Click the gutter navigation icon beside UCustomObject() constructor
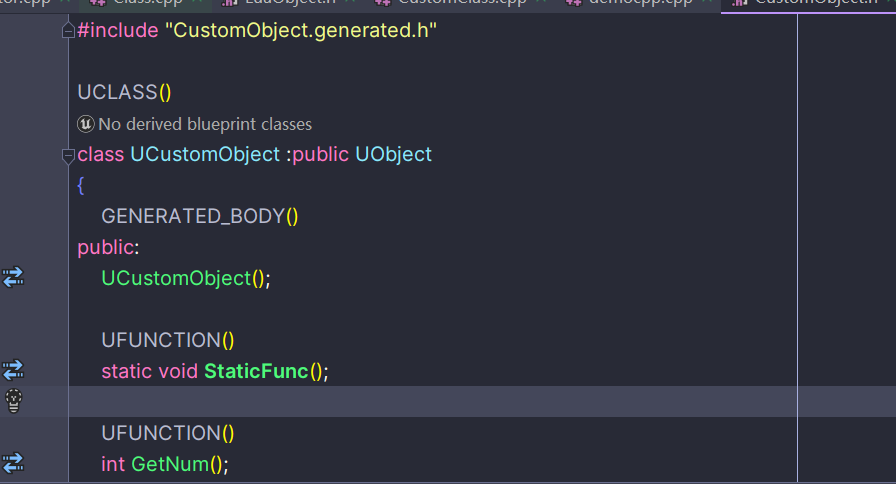896x484 pixels. tap(13, 278)
